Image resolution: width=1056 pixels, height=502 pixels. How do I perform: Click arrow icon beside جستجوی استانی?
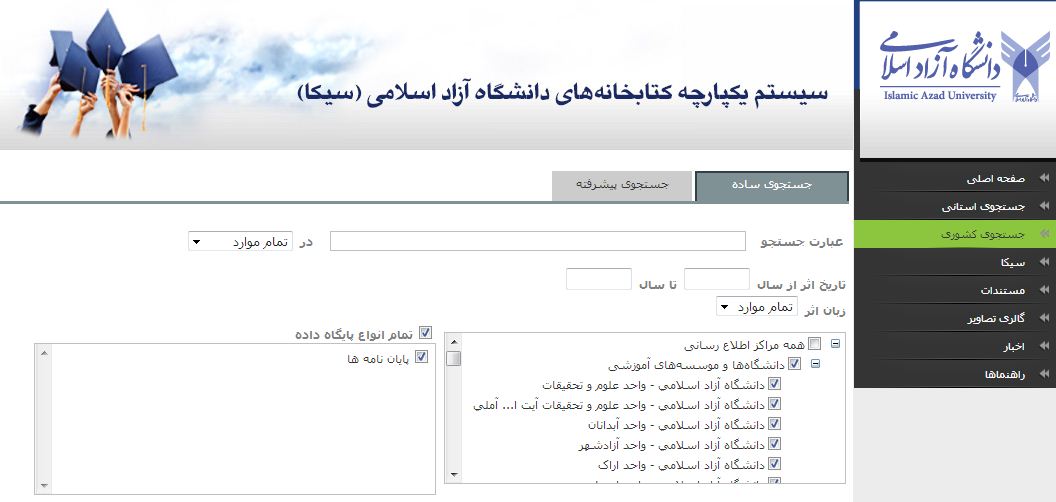[1044, 206]
